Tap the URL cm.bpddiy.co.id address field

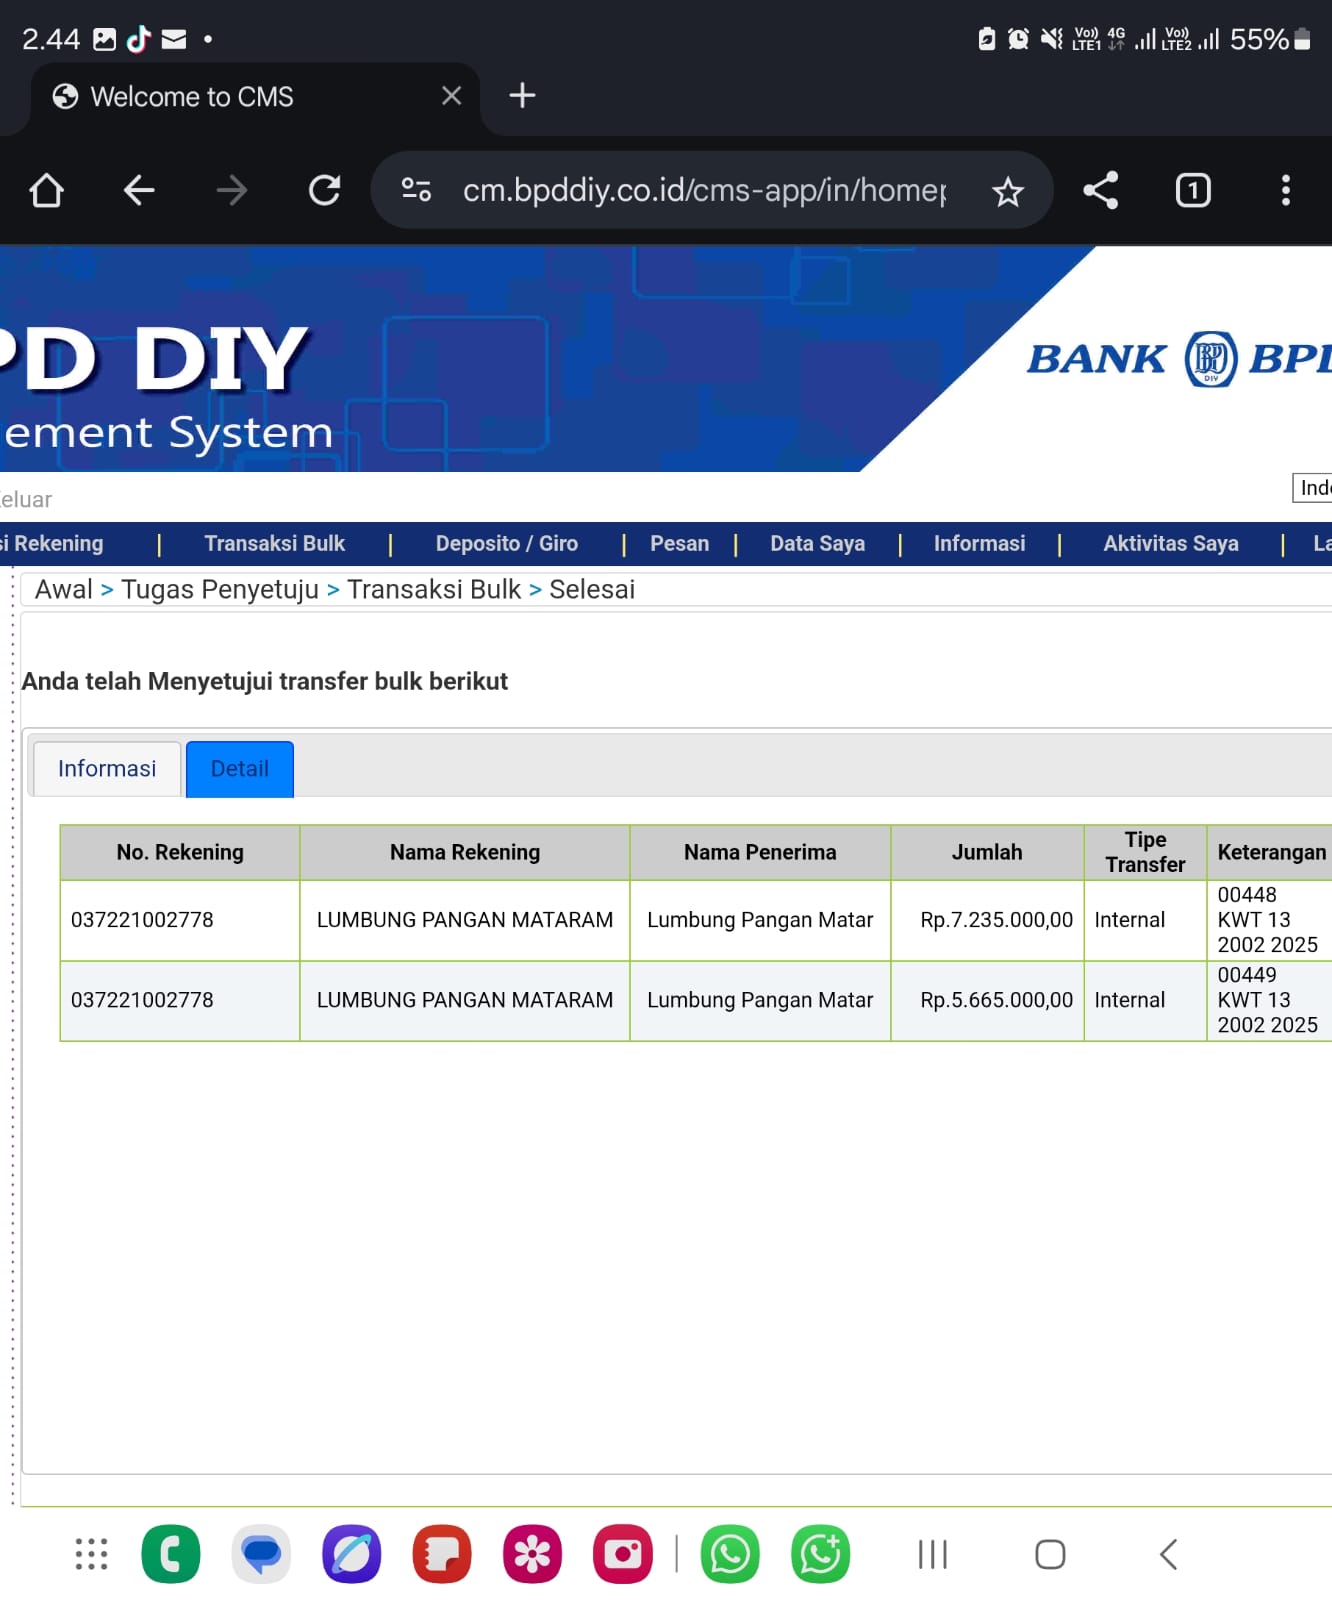pyautogui.click(x=704, y=190)
